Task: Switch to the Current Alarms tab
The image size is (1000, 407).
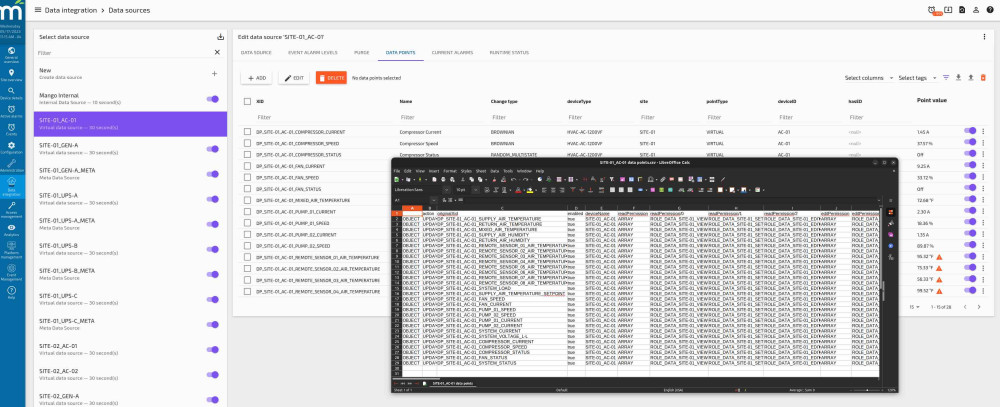Action: [x=452, y=52]
